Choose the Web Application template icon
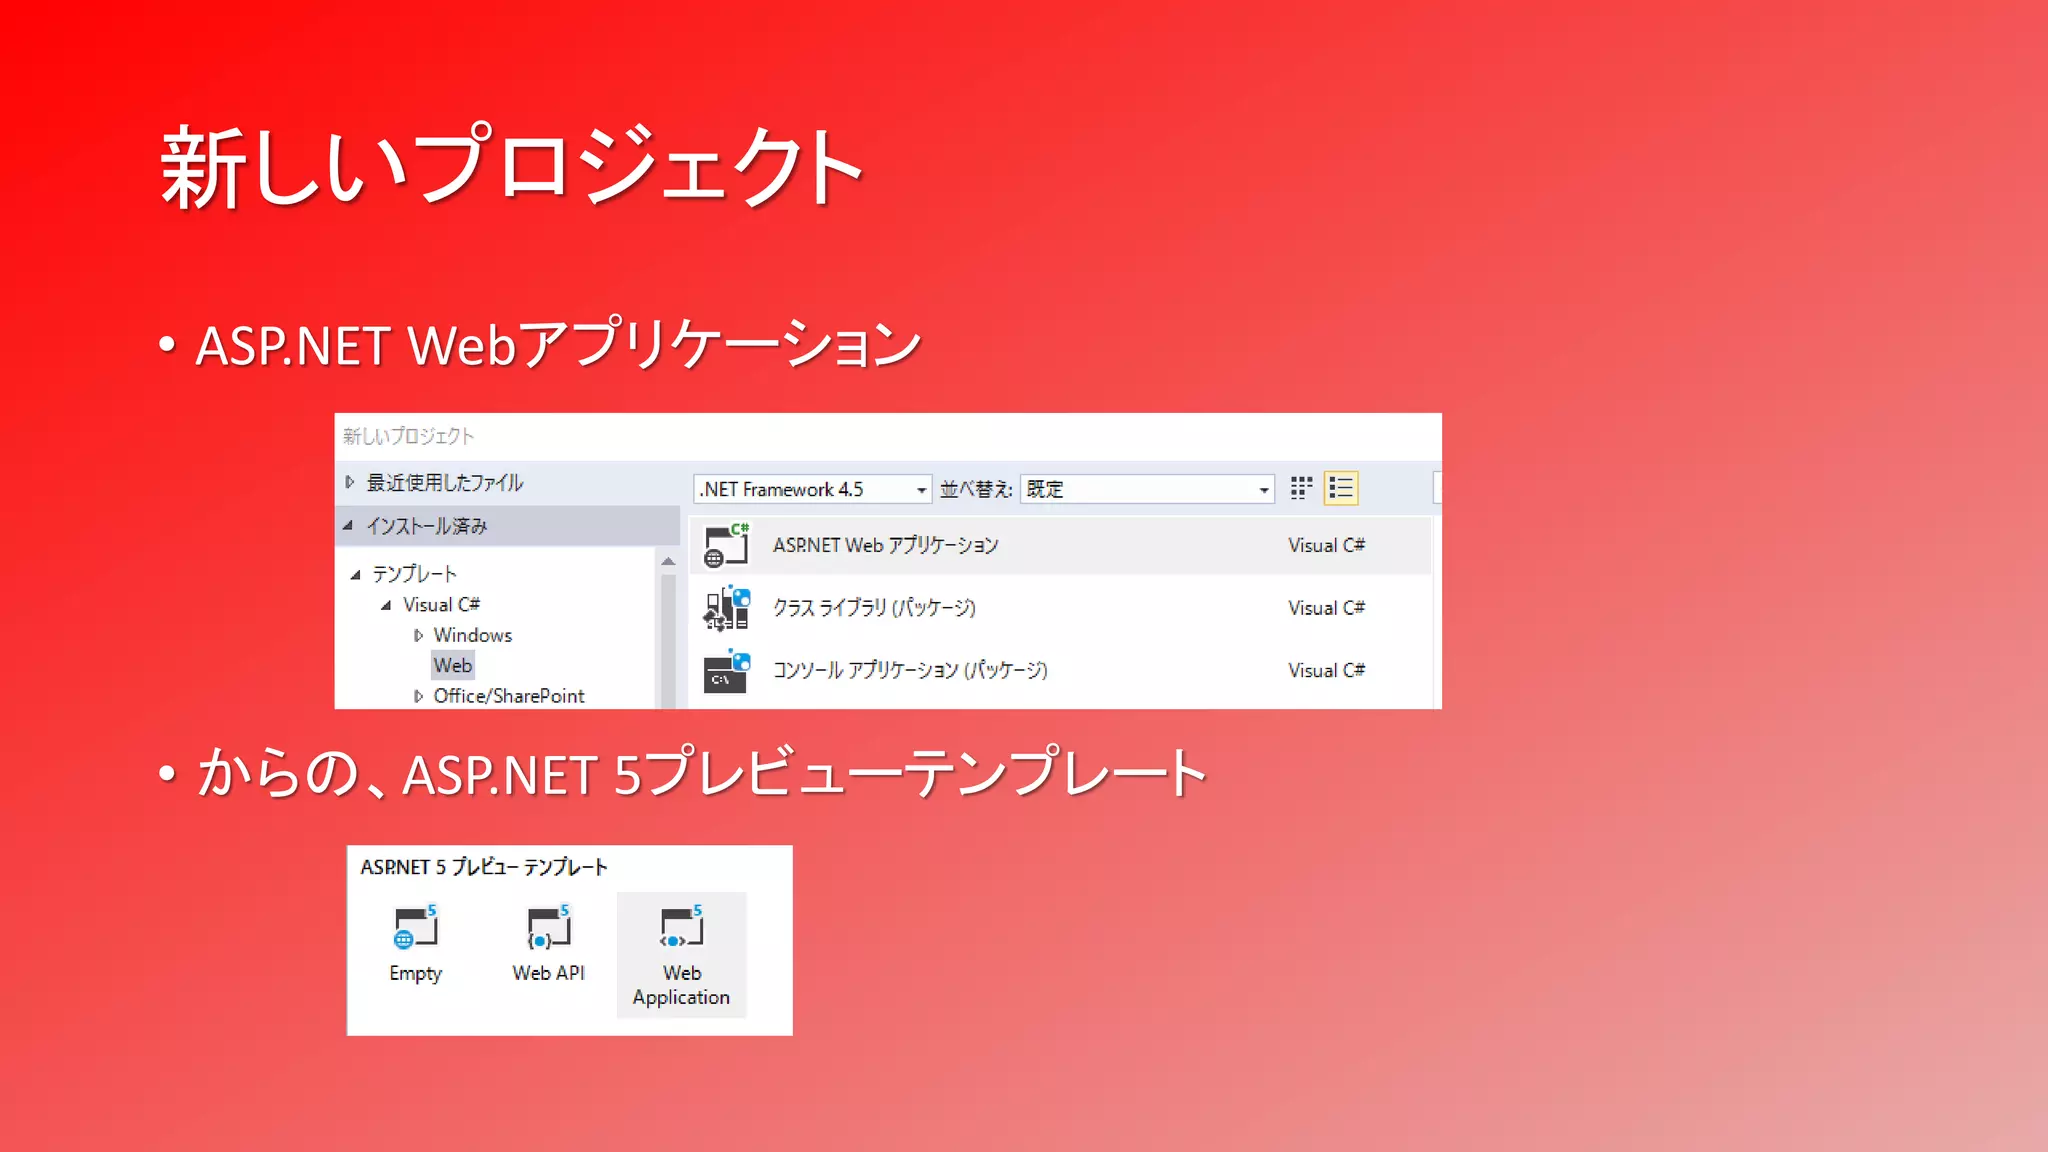The height and width of the screenshot is (1152, 2048). [682, 926]
